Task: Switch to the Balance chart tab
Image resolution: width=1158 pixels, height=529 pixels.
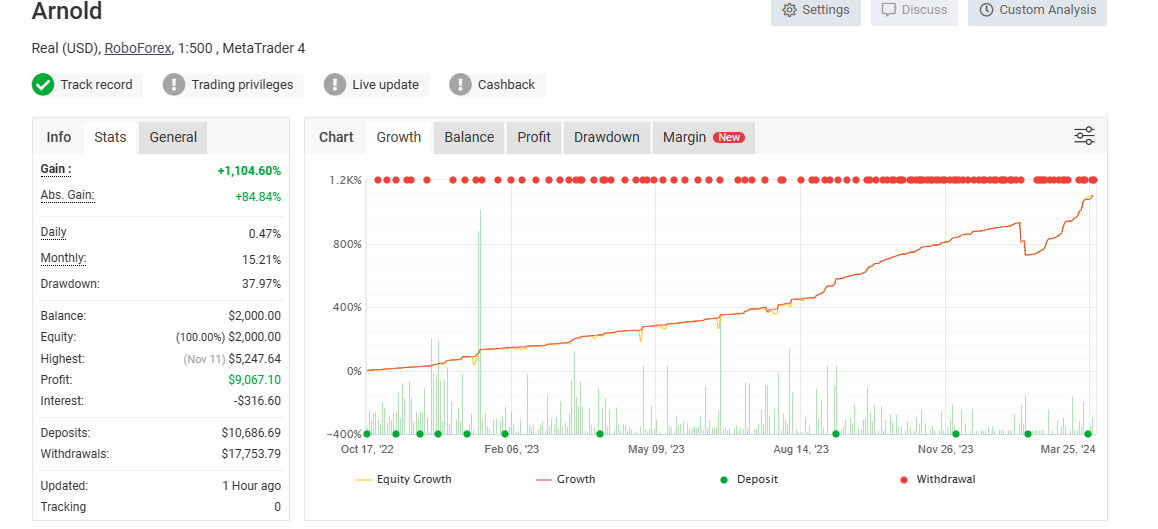Action: (469, 137)
